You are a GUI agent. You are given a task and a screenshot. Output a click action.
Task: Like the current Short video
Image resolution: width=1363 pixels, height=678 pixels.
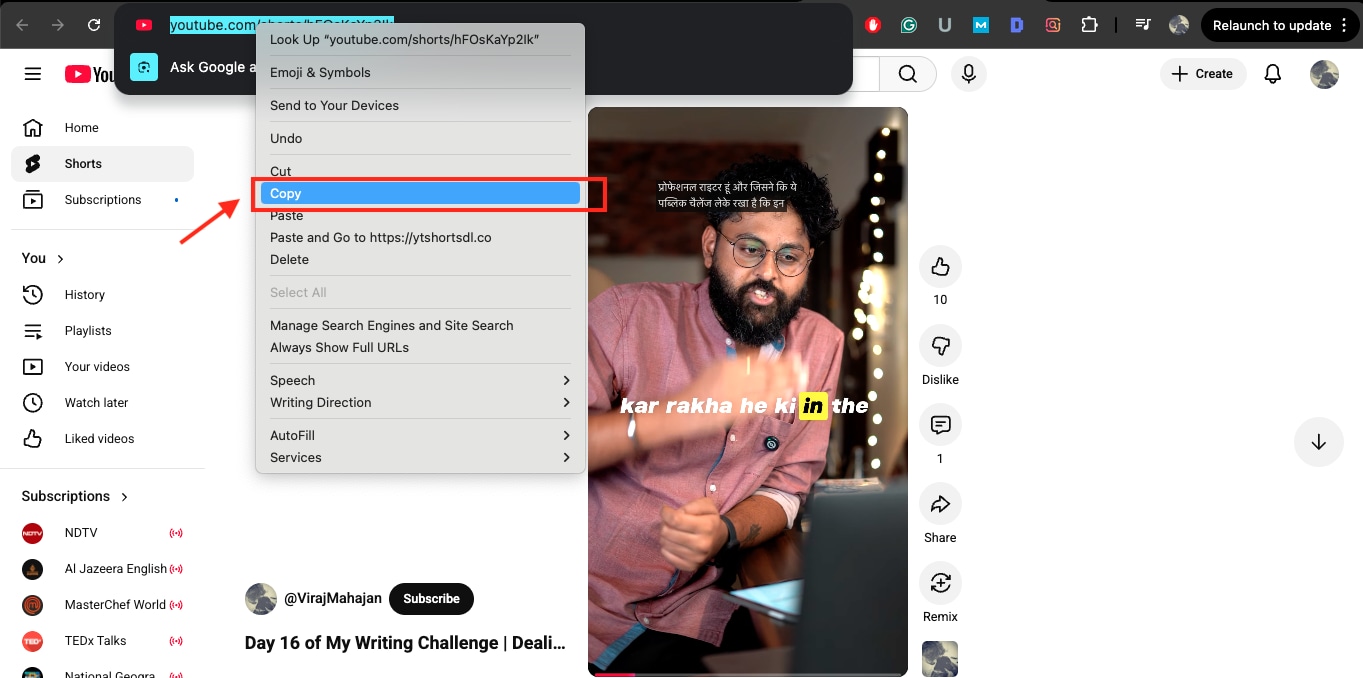click(940, 266)
